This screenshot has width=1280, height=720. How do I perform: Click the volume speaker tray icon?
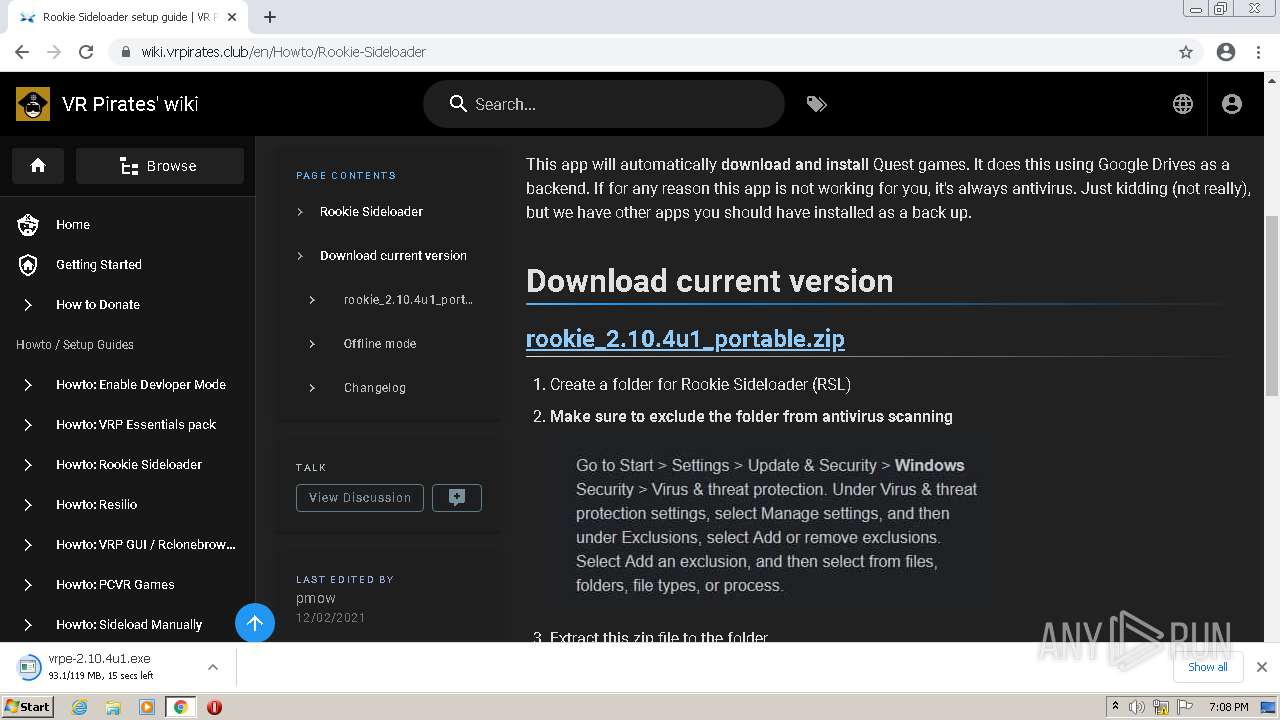coord(1137,707)
